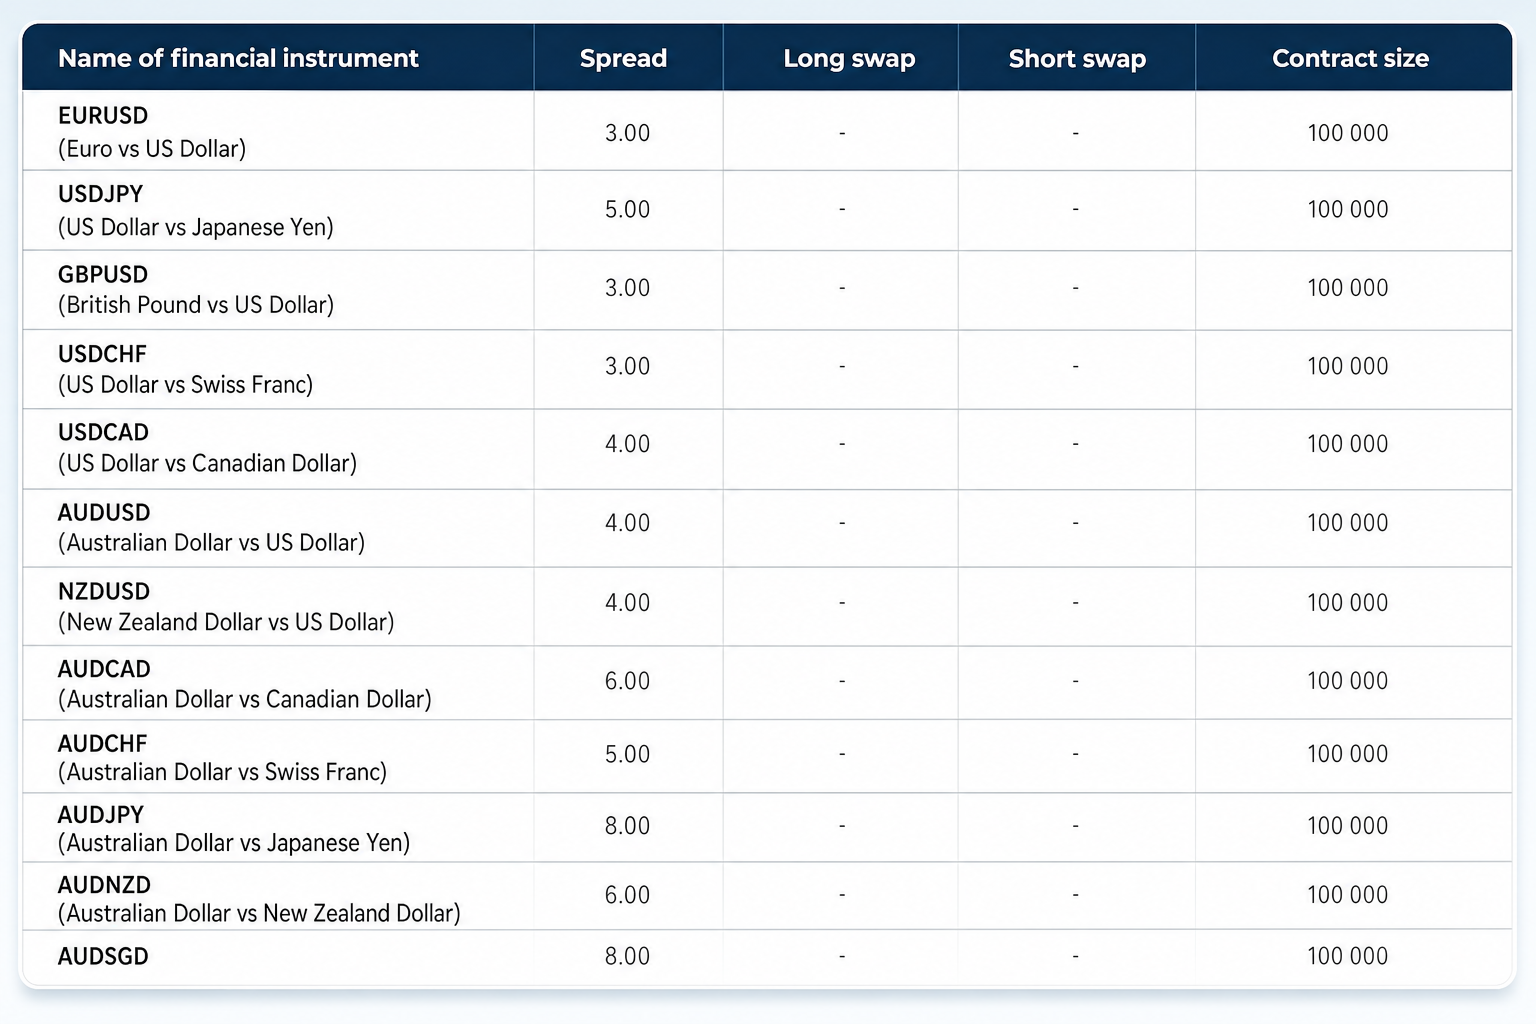Click '(Australian Dollar vs Japanese Yen)' description
The image size is (1536, 1024).
coord(234,843)
